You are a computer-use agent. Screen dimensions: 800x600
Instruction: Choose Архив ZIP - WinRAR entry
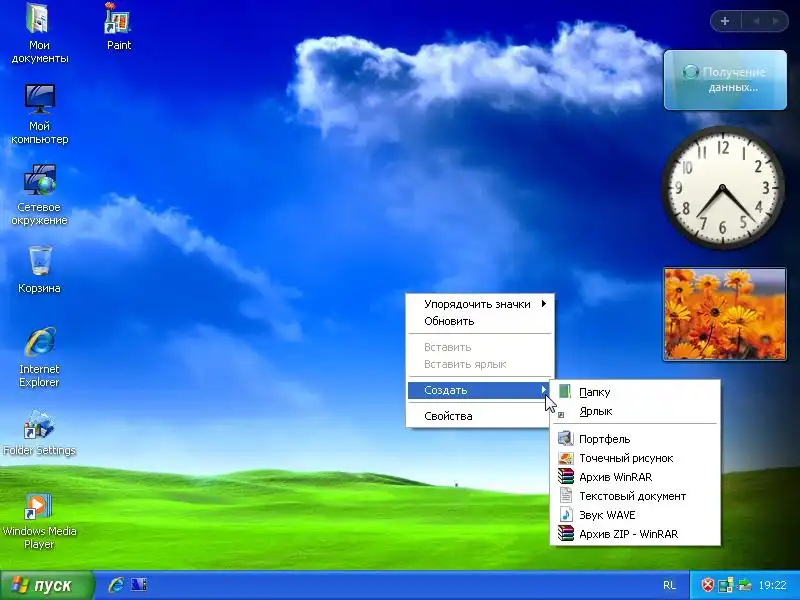point(635,534)
